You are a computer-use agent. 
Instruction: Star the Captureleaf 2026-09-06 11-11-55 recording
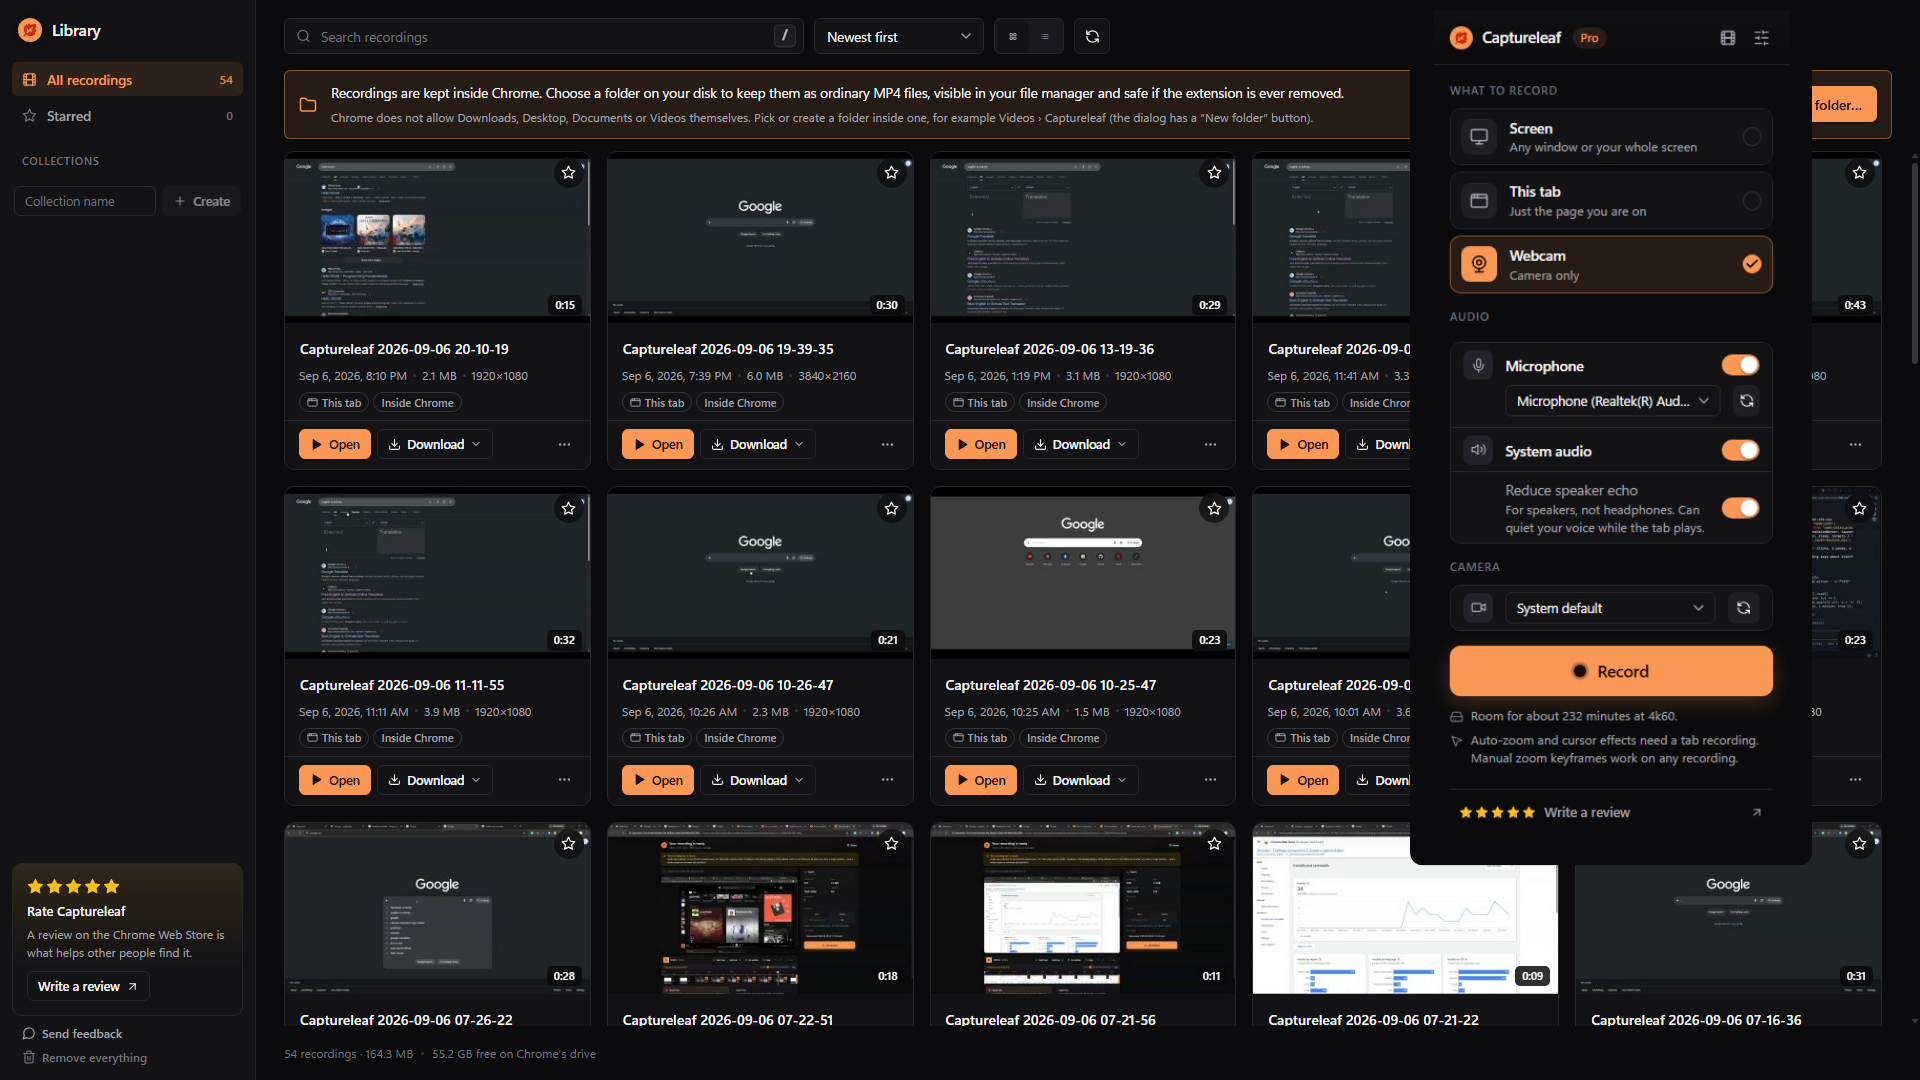click(569, 509)
